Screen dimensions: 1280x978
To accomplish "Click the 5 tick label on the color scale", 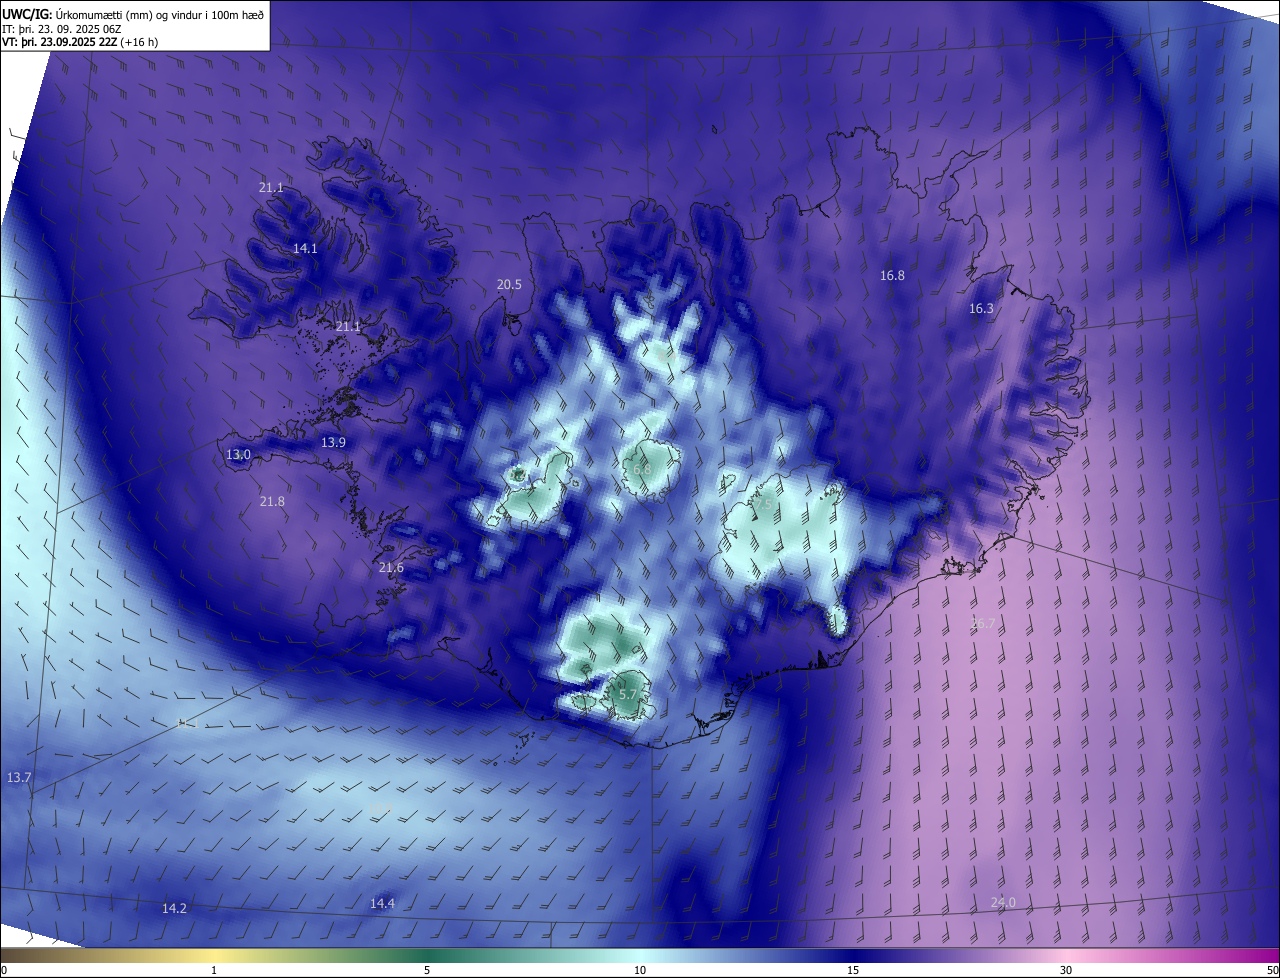I will coord(427,971).
